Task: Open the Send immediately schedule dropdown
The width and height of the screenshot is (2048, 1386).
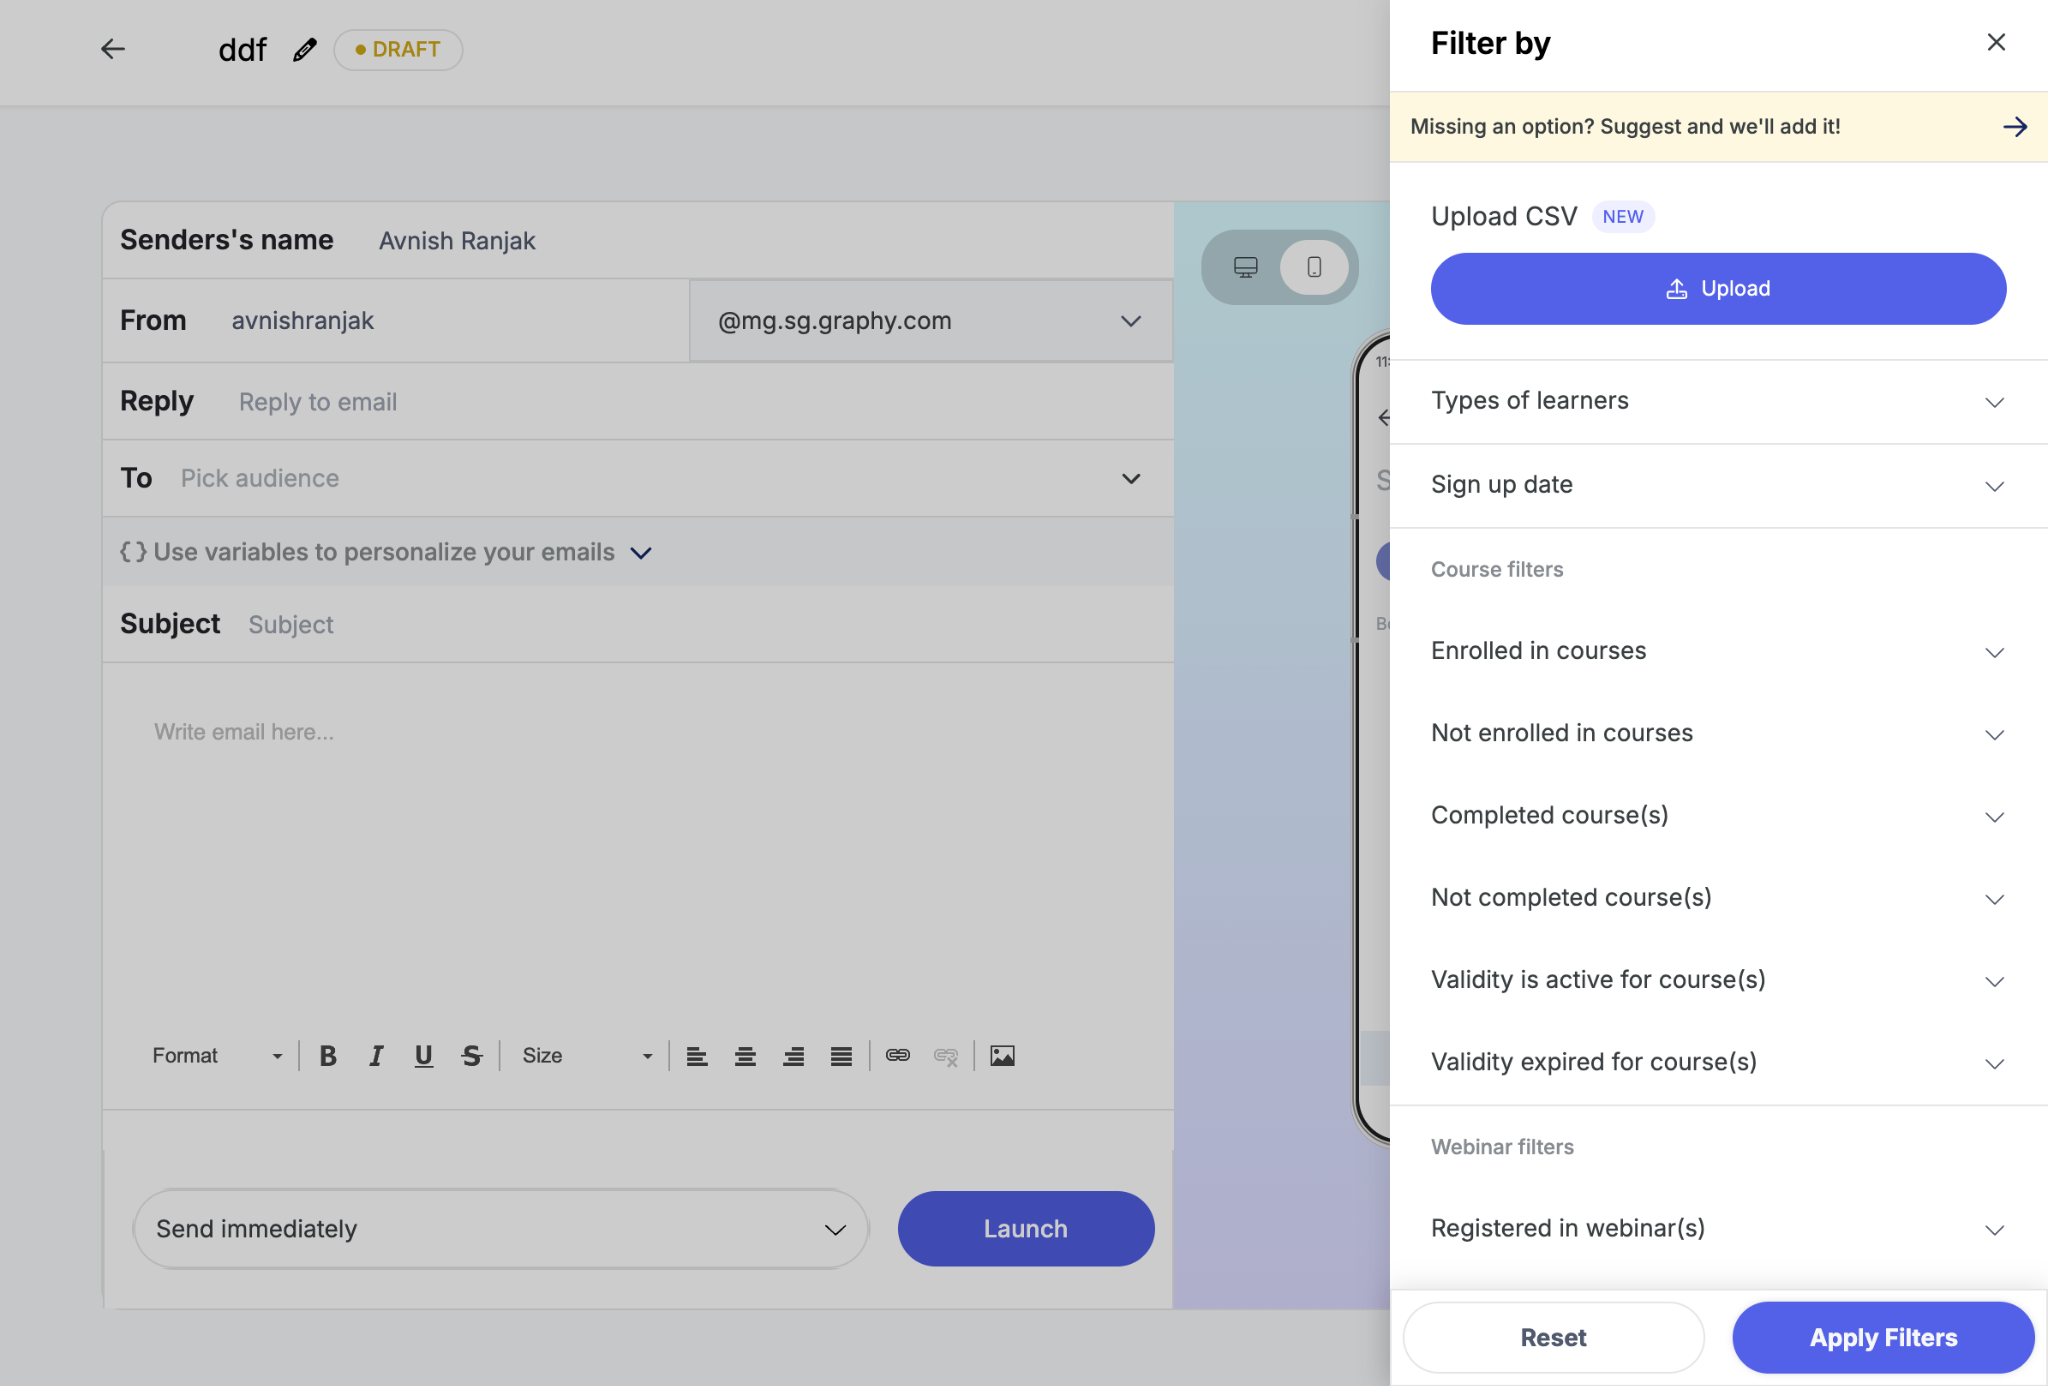Action: point(501,1229)
